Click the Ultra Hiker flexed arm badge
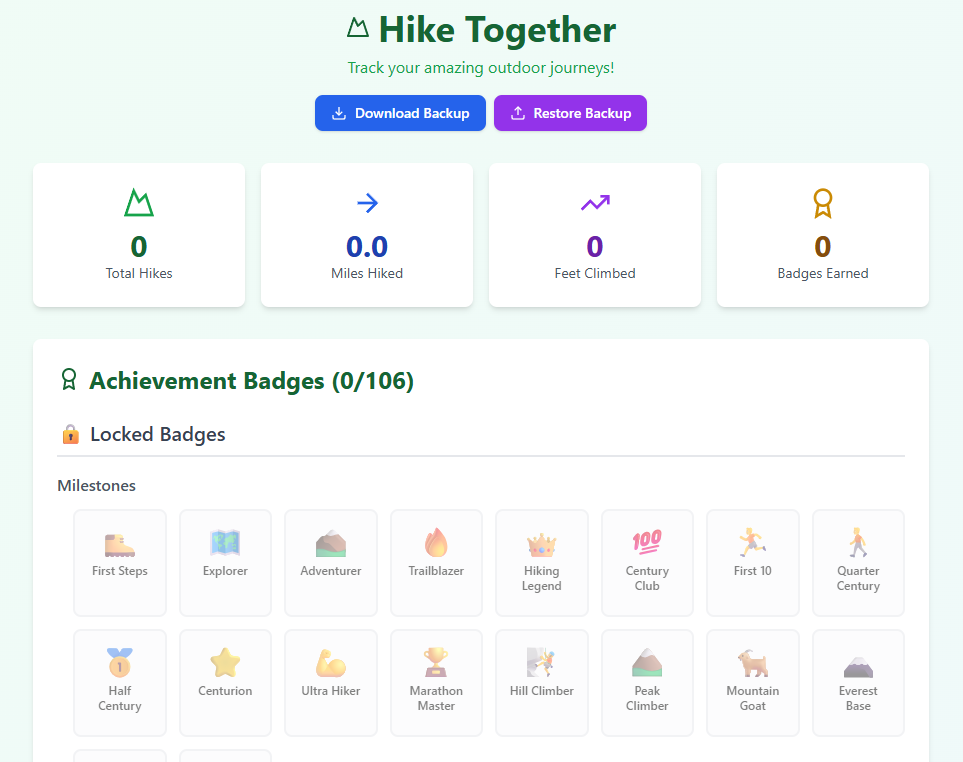 tap(331, 682)
